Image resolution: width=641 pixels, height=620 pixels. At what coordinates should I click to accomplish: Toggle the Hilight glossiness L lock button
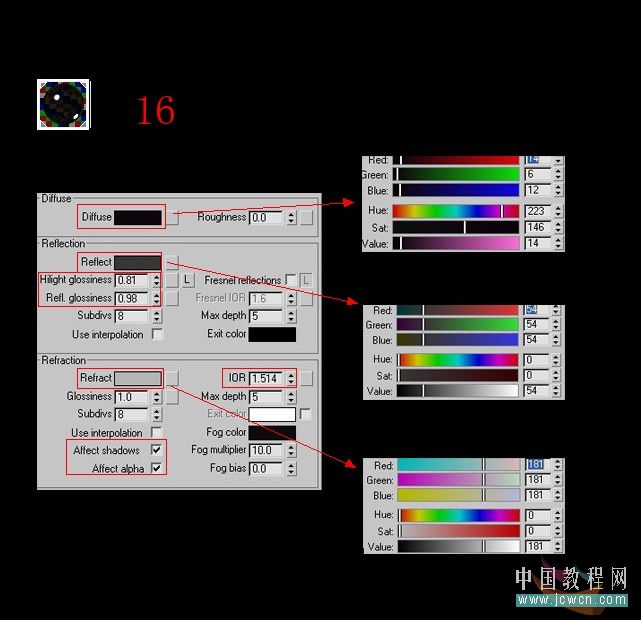(x=188, y=280)
